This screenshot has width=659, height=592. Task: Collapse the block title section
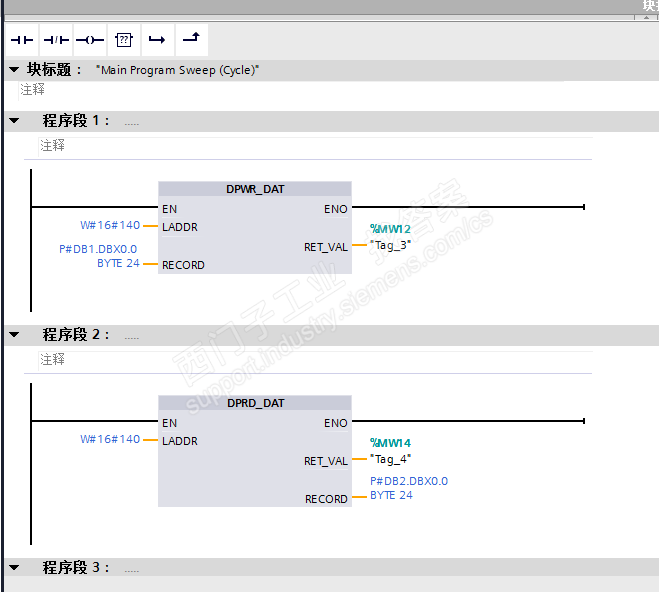14,69
